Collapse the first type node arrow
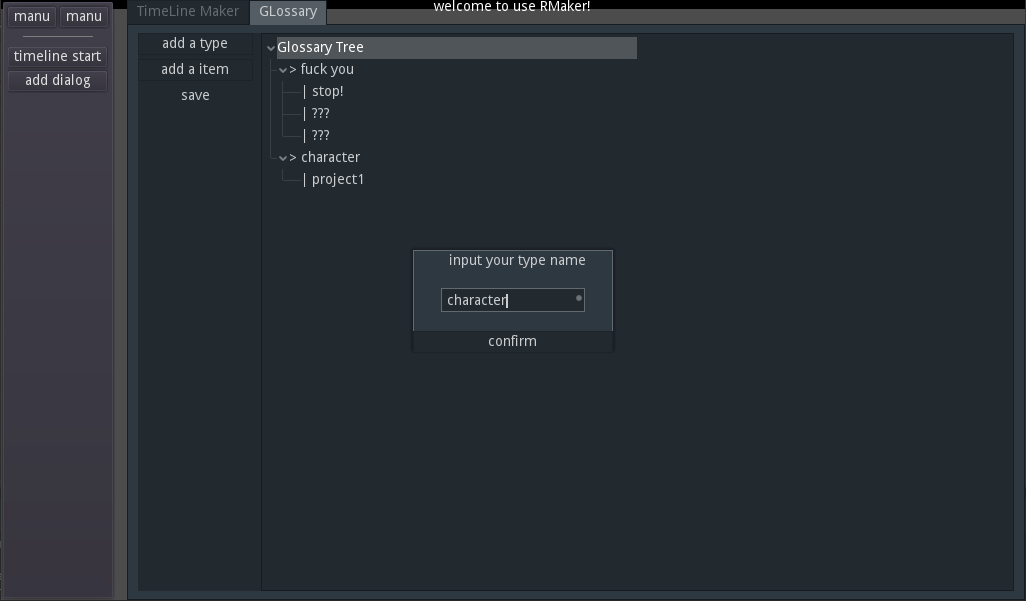 283,70
